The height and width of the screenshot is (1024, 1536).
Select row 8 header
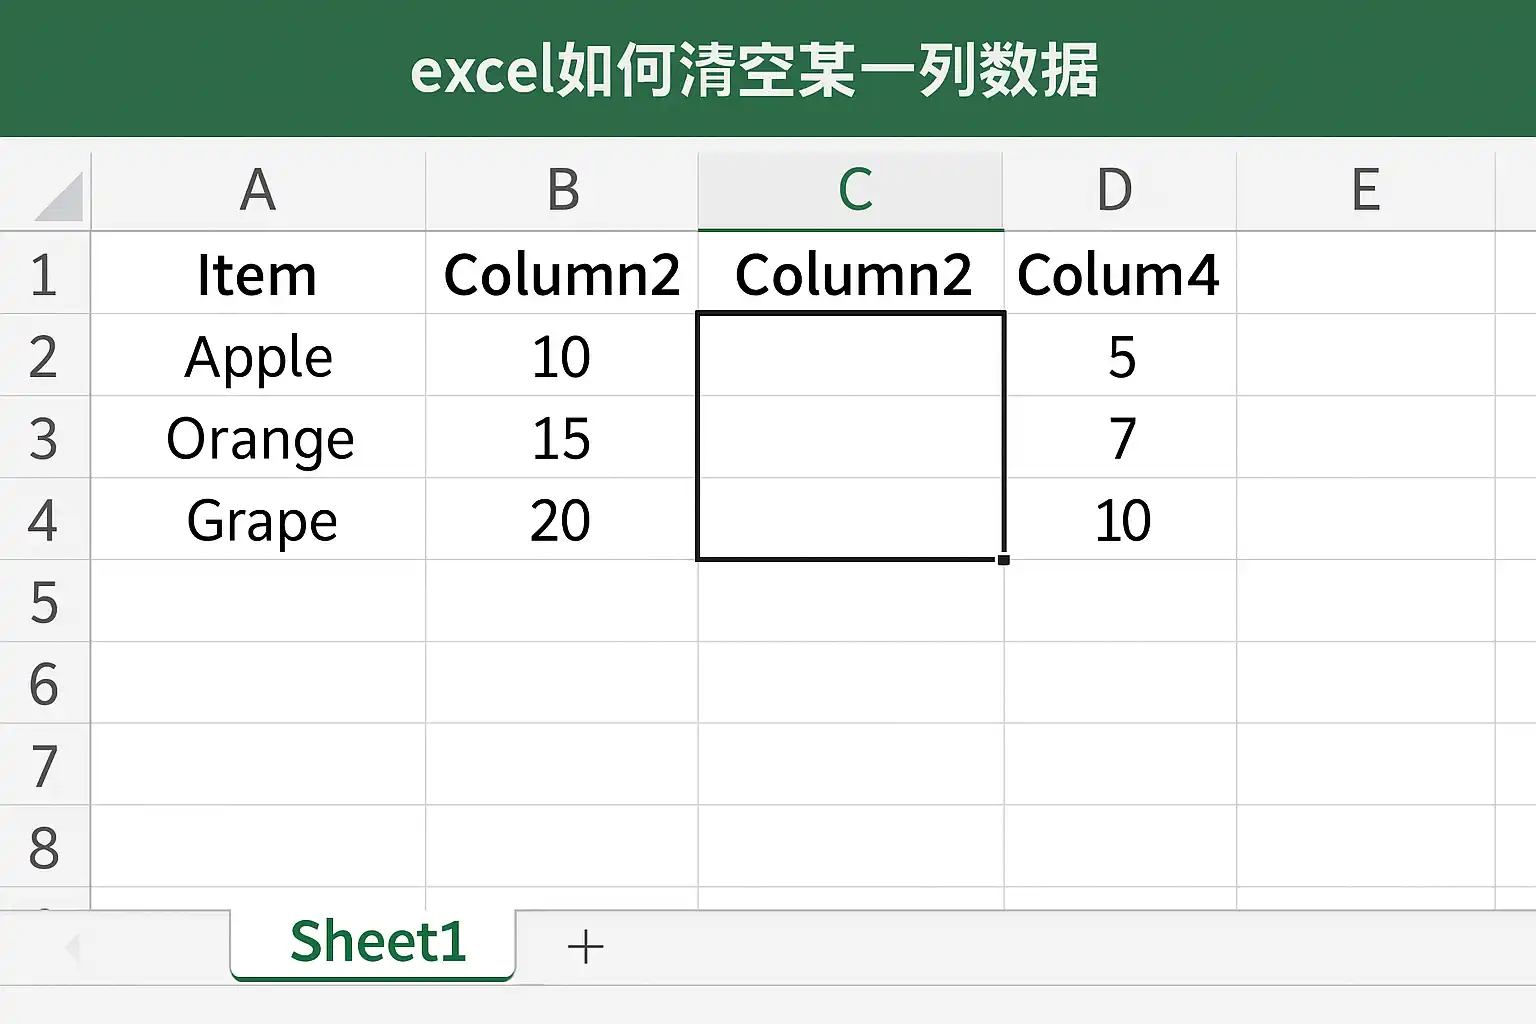pyautogui.click(x=44, y=848)
